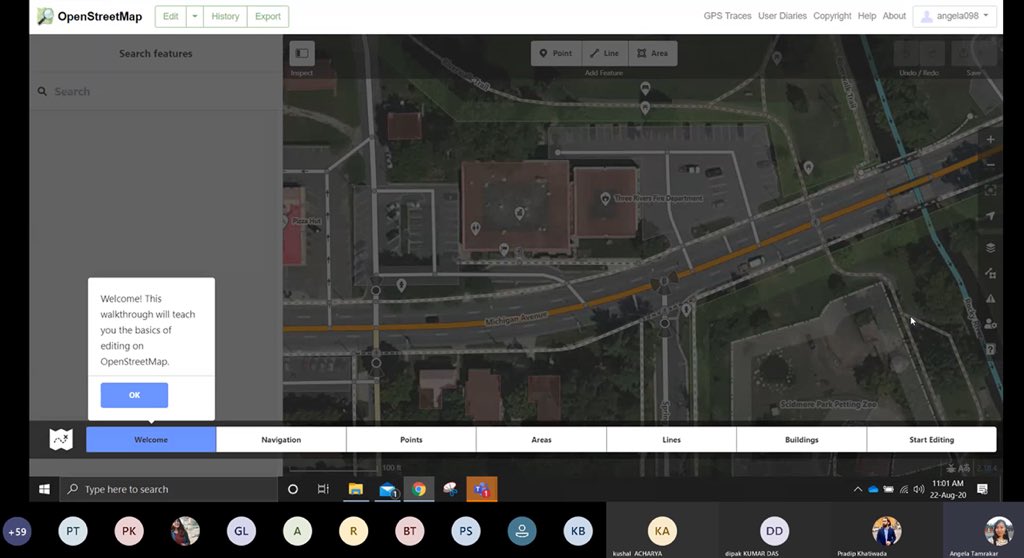Screen dimensions: 1024x558
Task: Open Google Chrome from taskbar
Action: click(419, 489)
